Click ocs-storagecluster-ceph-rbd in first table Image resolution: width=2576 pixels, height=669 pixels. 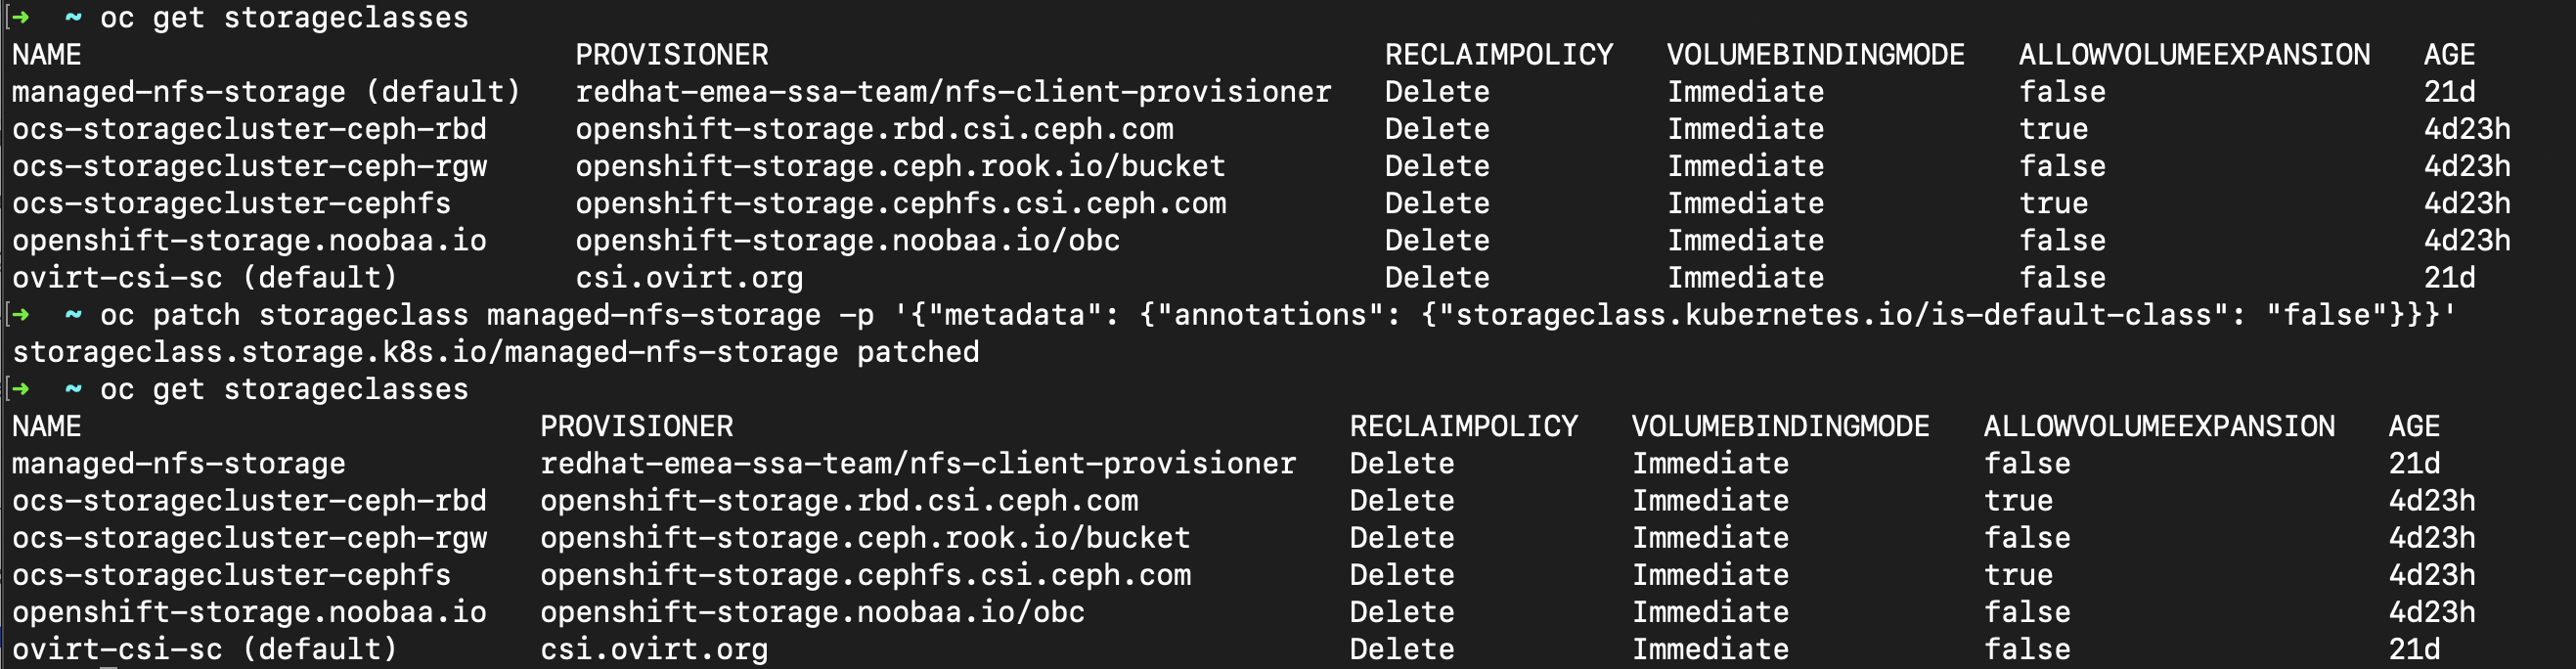[250, 129]
